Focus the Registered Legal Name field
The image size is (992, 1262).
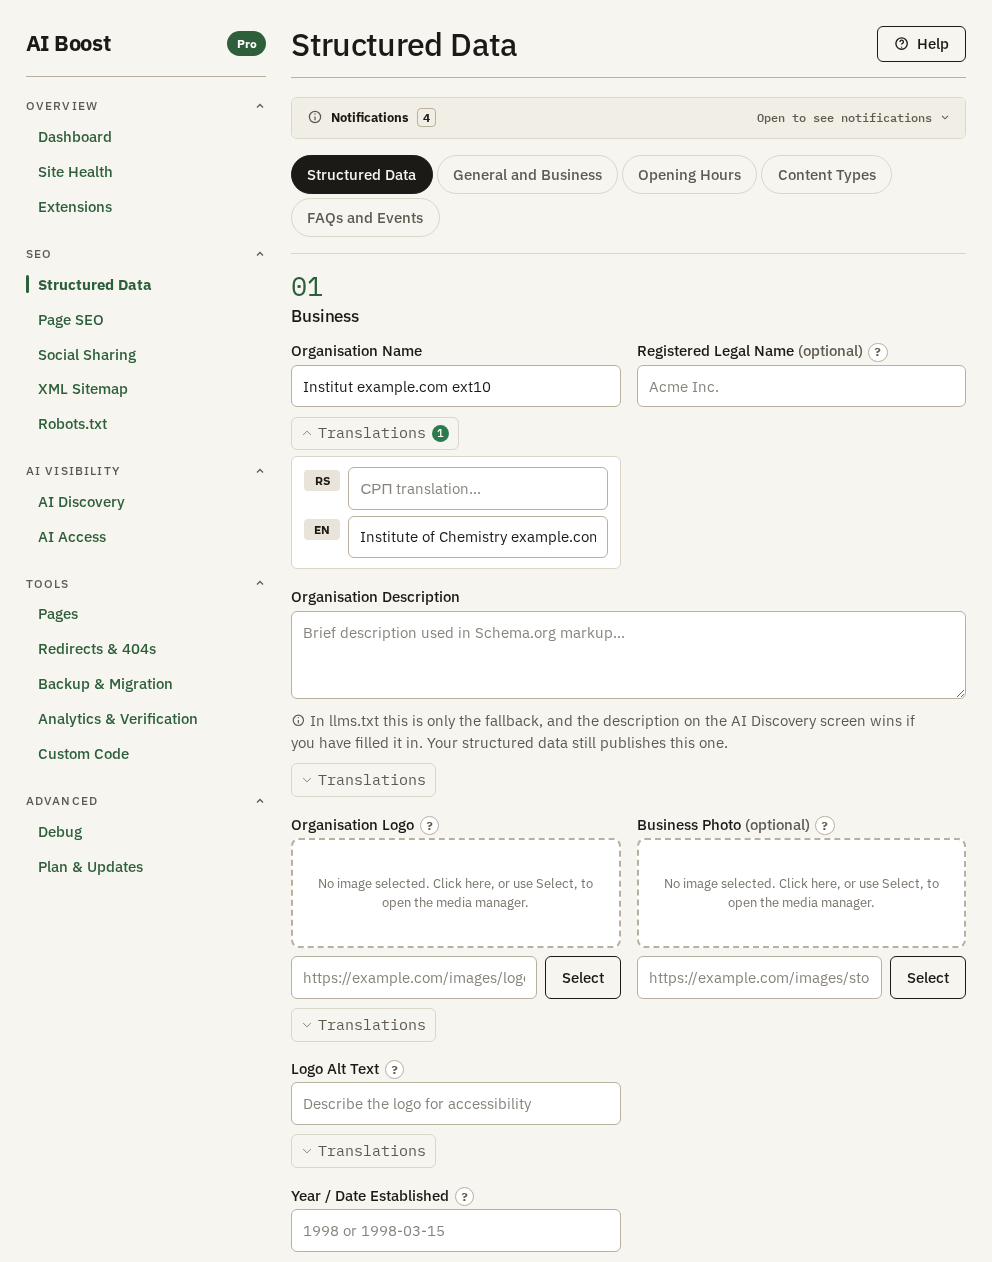click(x=801, y=386)
